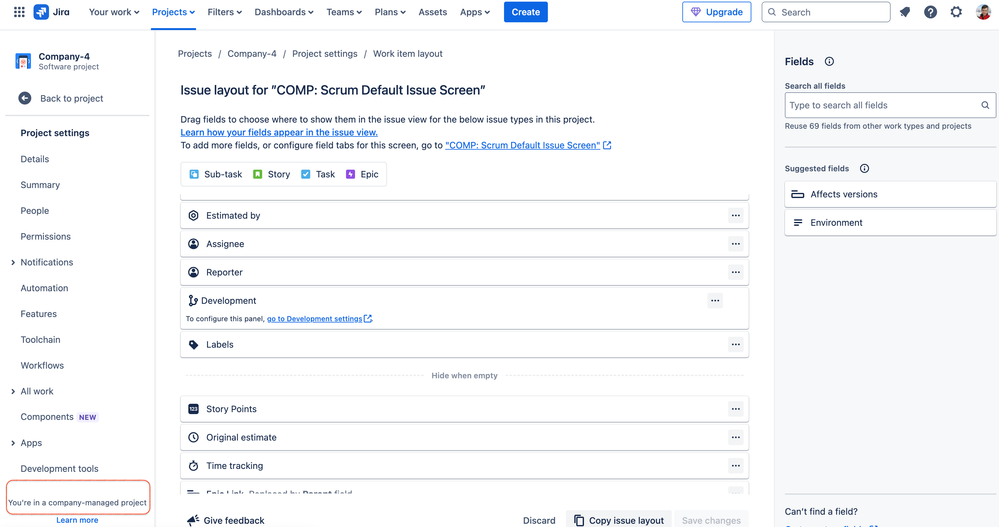Image resolution: width=999 pixels, height=527 pixels.
Task: Click Project settings in the breadcrumb
Action: click(325, 54)
